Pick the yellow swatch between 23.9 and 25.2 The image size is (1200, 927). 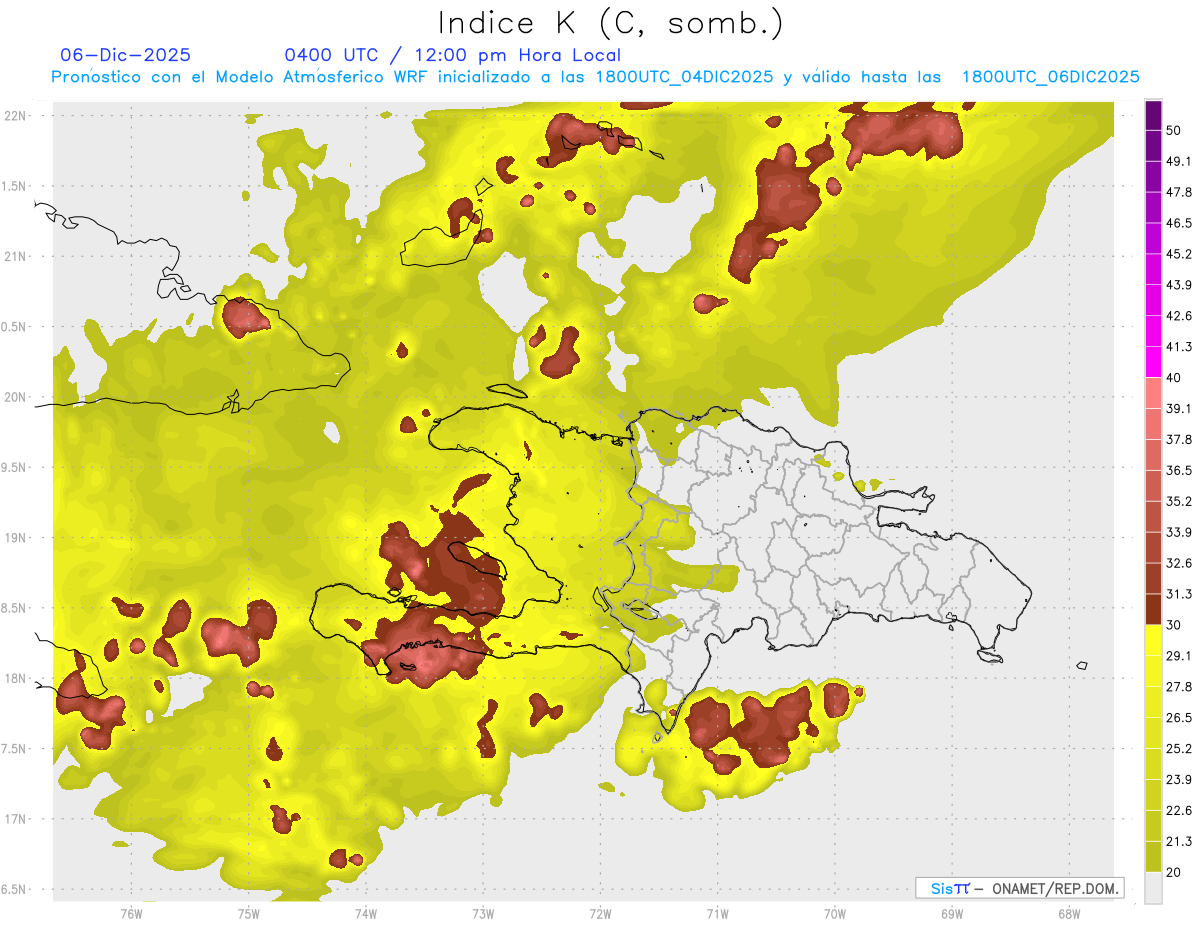[x=1154, y=764]
